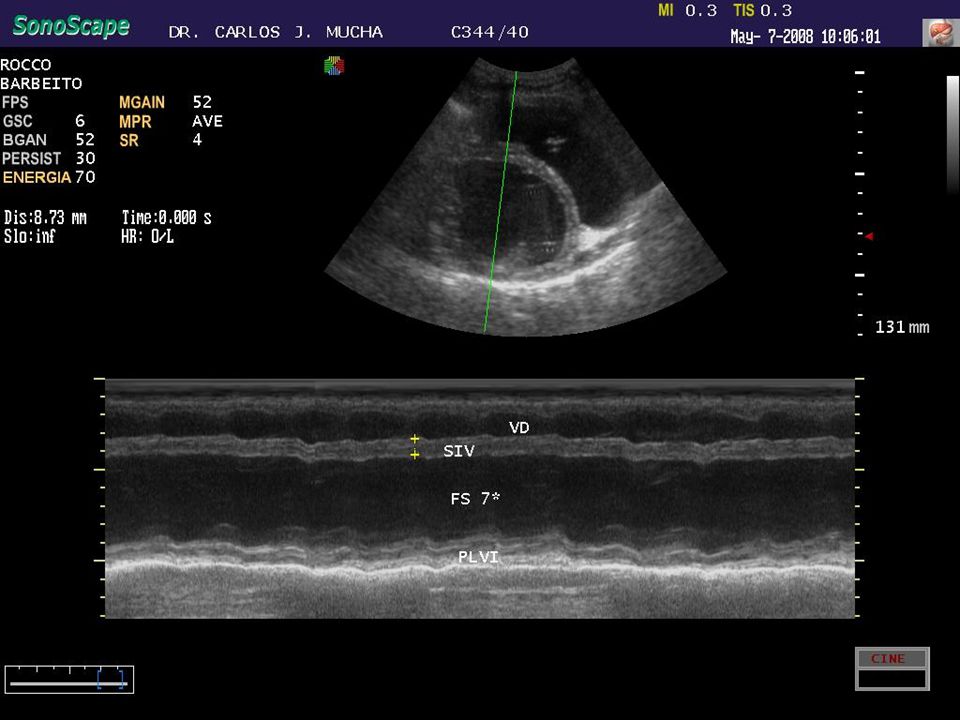960x720 pixels.
Task: Click the date and time stamp
Action: point(806,37)
